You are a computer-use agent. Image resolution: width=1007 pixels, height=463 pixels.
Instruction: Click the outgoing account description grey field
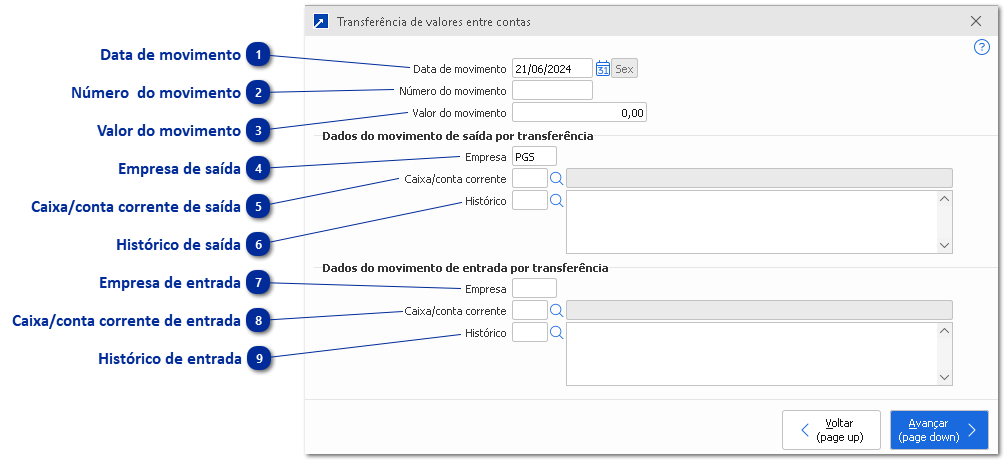[759, 179]
